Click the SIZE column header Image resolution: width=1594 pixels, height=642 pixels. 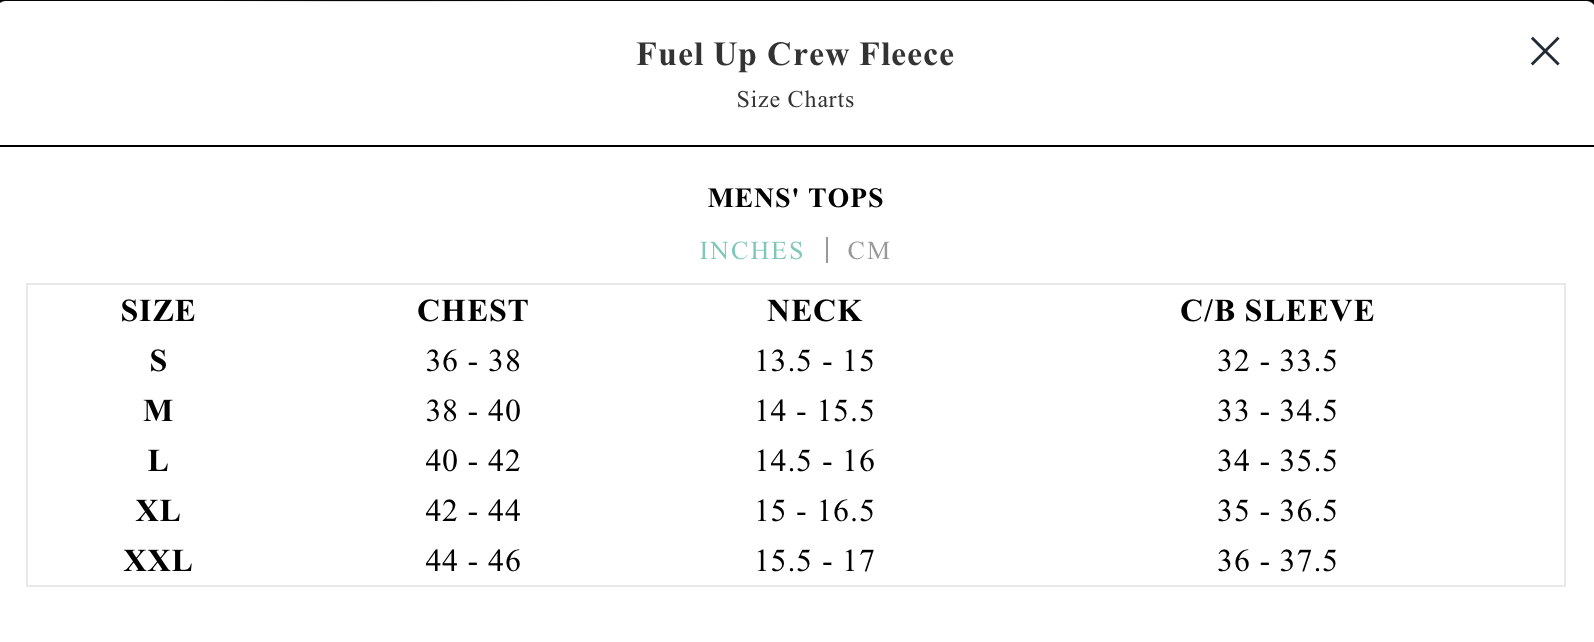coord(158,311)
